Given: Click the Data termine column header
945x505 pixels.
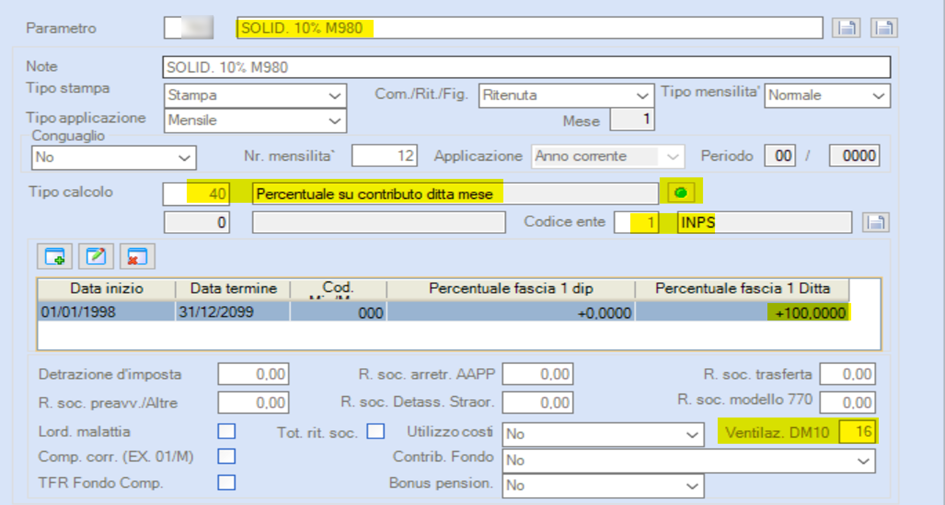Looking at the screenshot, I should (x=233, y=289).
